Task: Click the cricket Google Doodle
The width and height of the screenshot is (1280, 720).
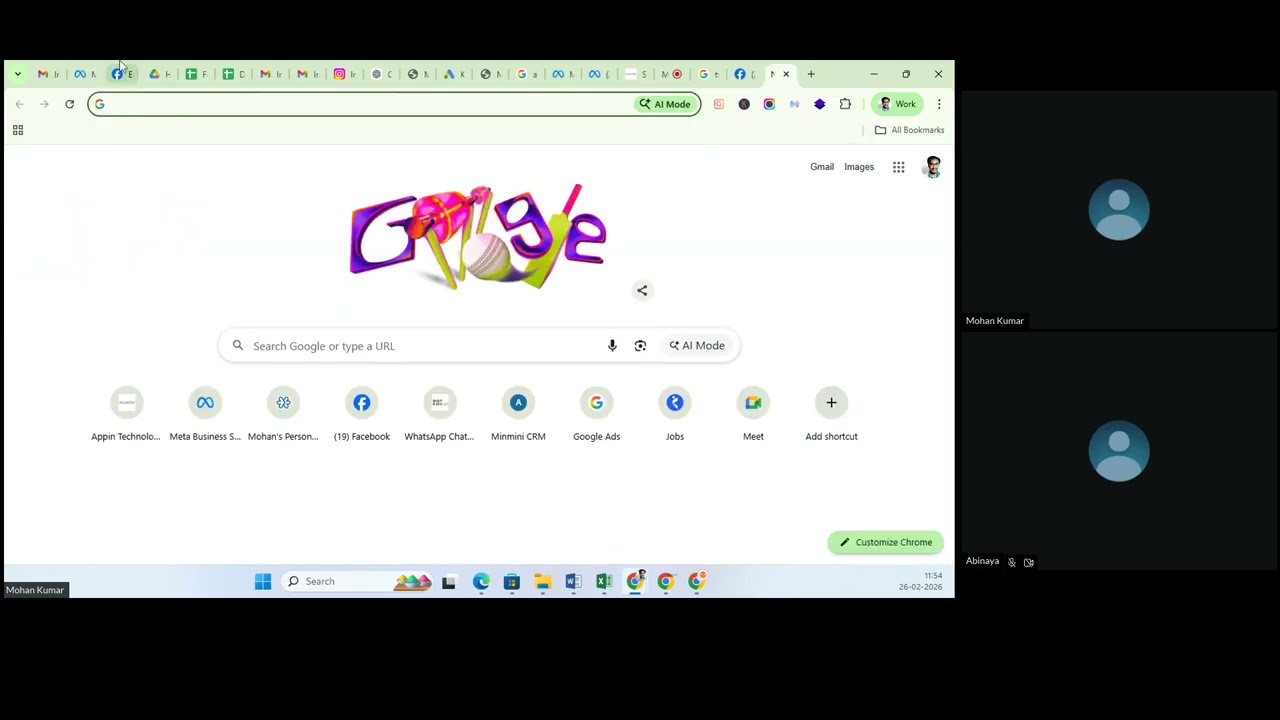Action: (x=478, y=237)
